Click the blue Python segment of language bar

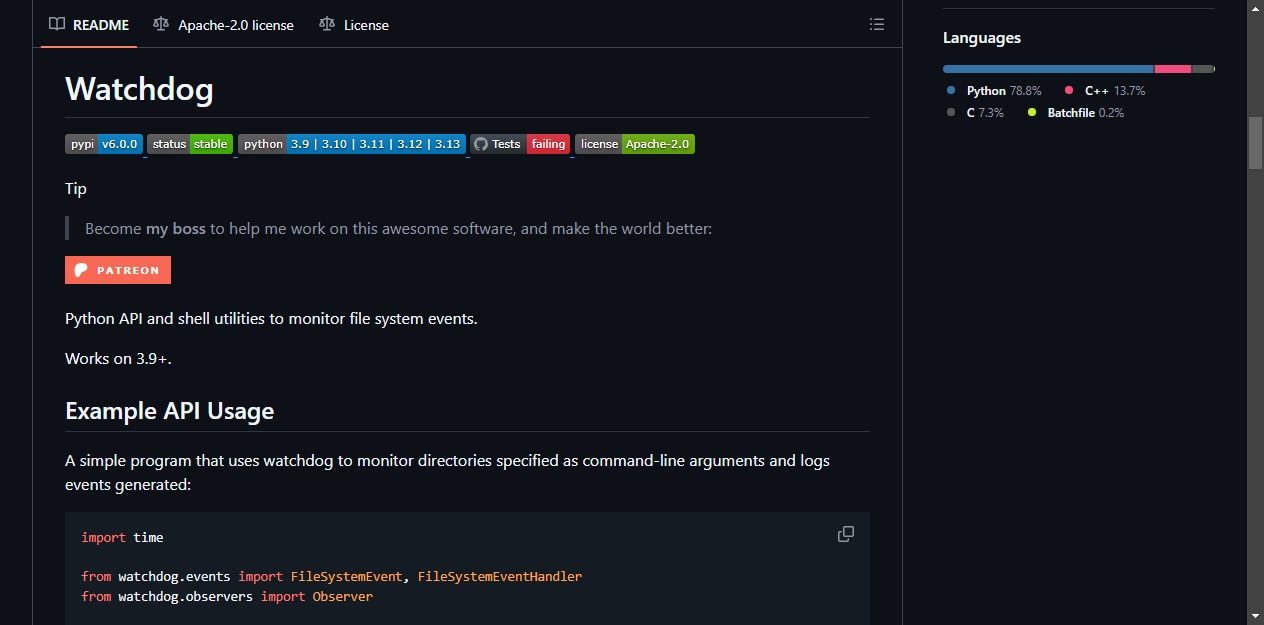point(1049,69)
